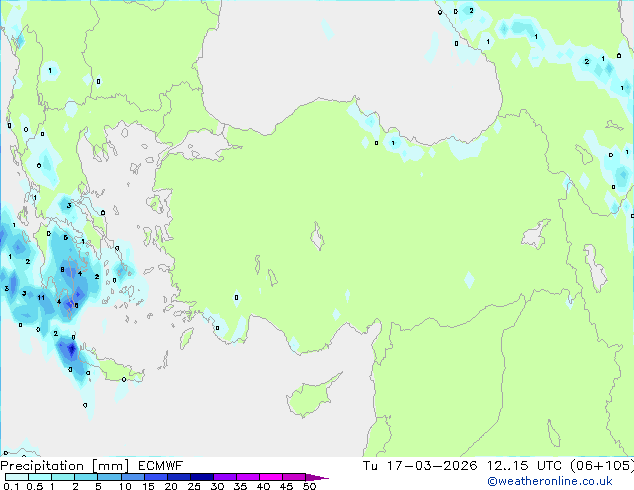Click the darkest blue precipitation cell near Crete

pyautogui.click(x=72, y=349)
